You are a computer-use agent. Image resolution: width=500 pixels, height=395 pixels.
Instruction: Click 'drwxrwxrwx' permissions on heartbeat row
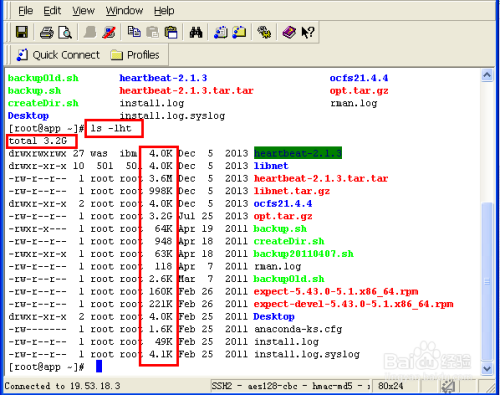point(37,154)
